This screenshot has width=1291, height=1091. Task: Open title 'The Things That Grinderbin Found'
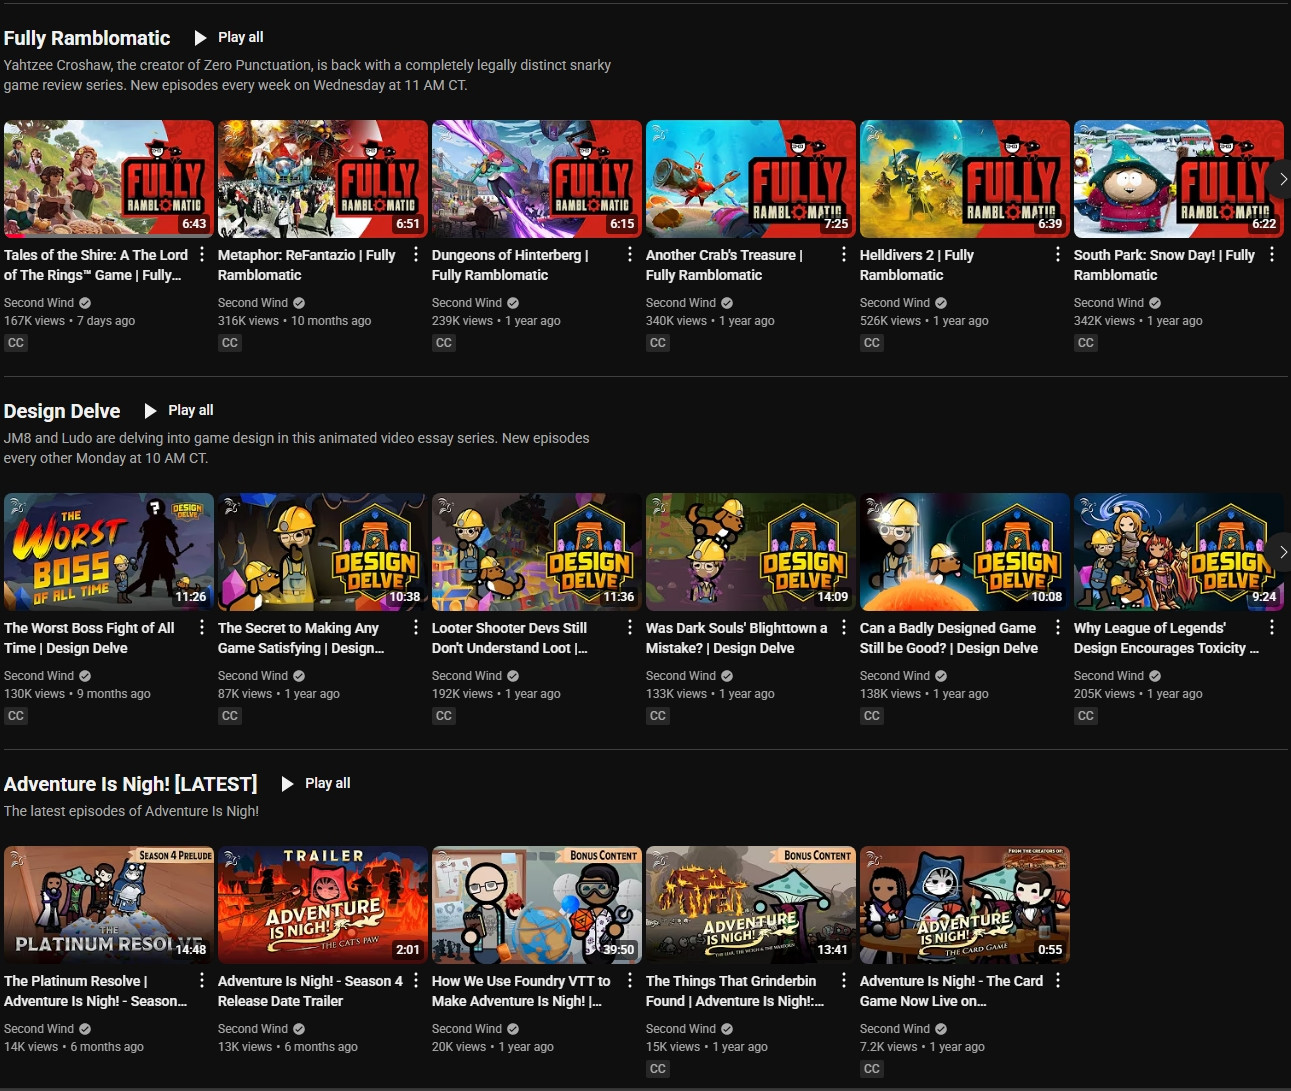click(735, 991)
